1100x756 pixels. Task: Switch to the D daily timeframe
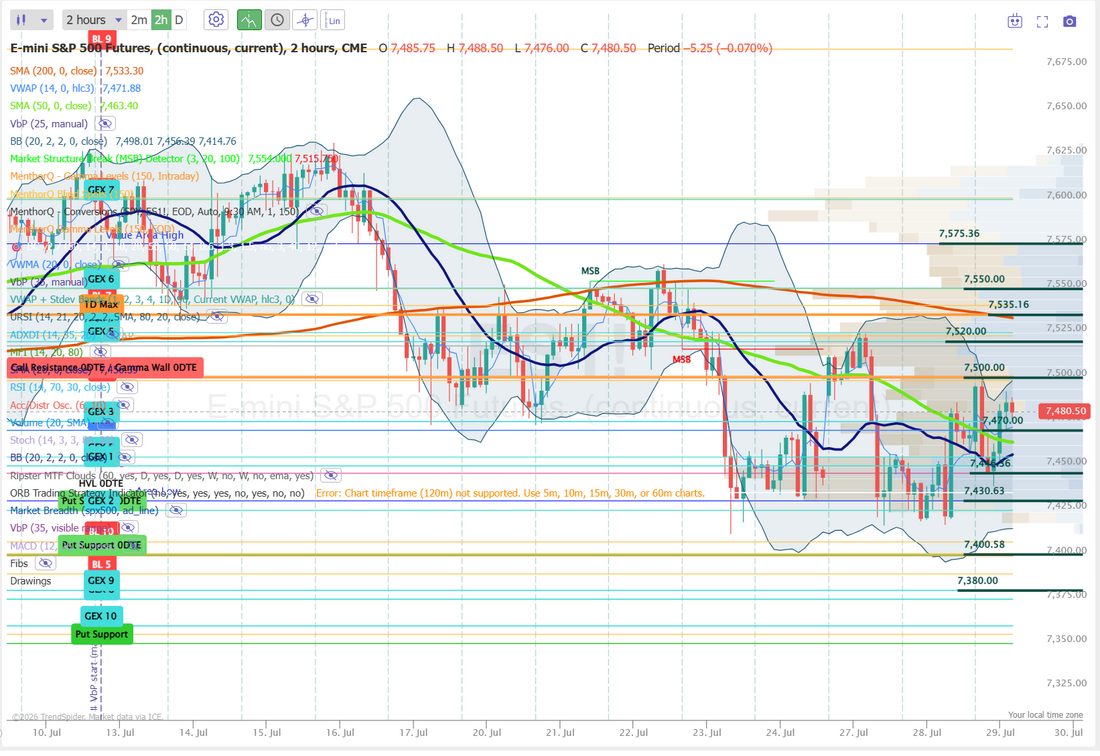pos(180,20)
